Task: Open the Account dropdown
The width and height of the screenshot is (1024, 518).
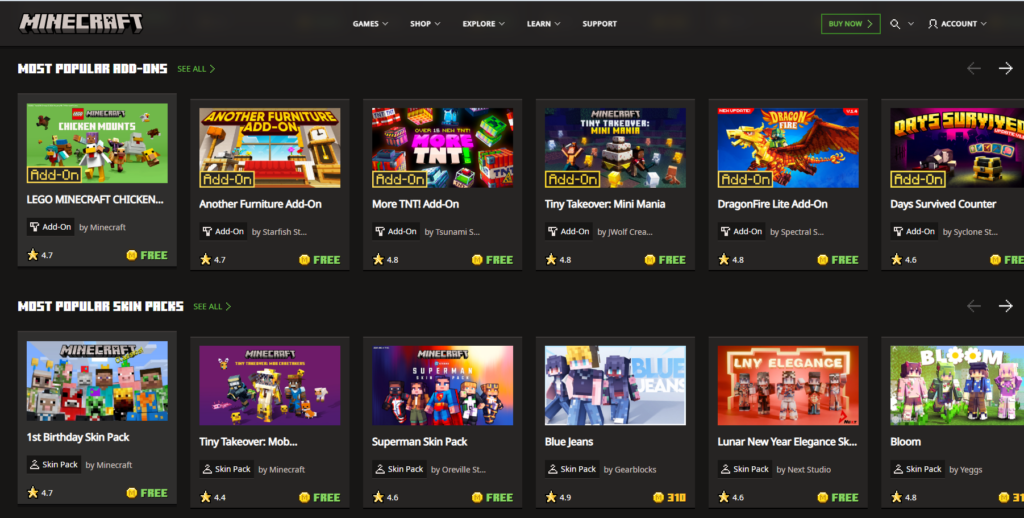Action: [957, 24]
